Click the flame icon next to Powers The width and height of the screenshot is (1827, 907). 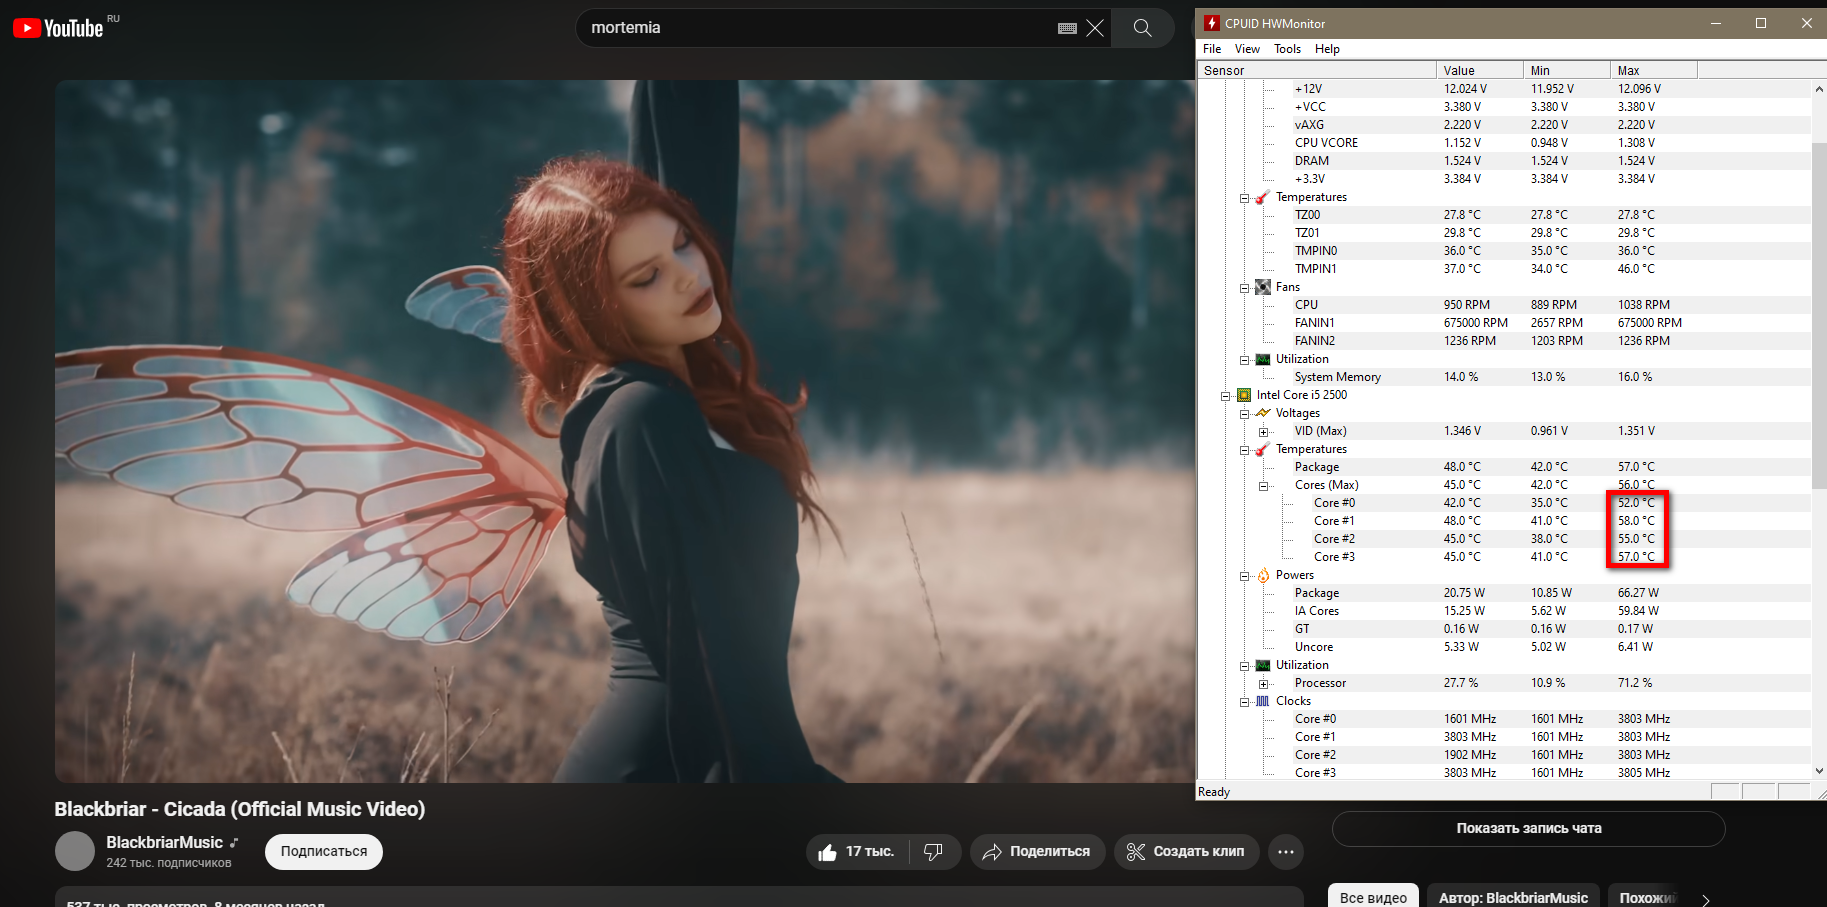[1263, 575]
